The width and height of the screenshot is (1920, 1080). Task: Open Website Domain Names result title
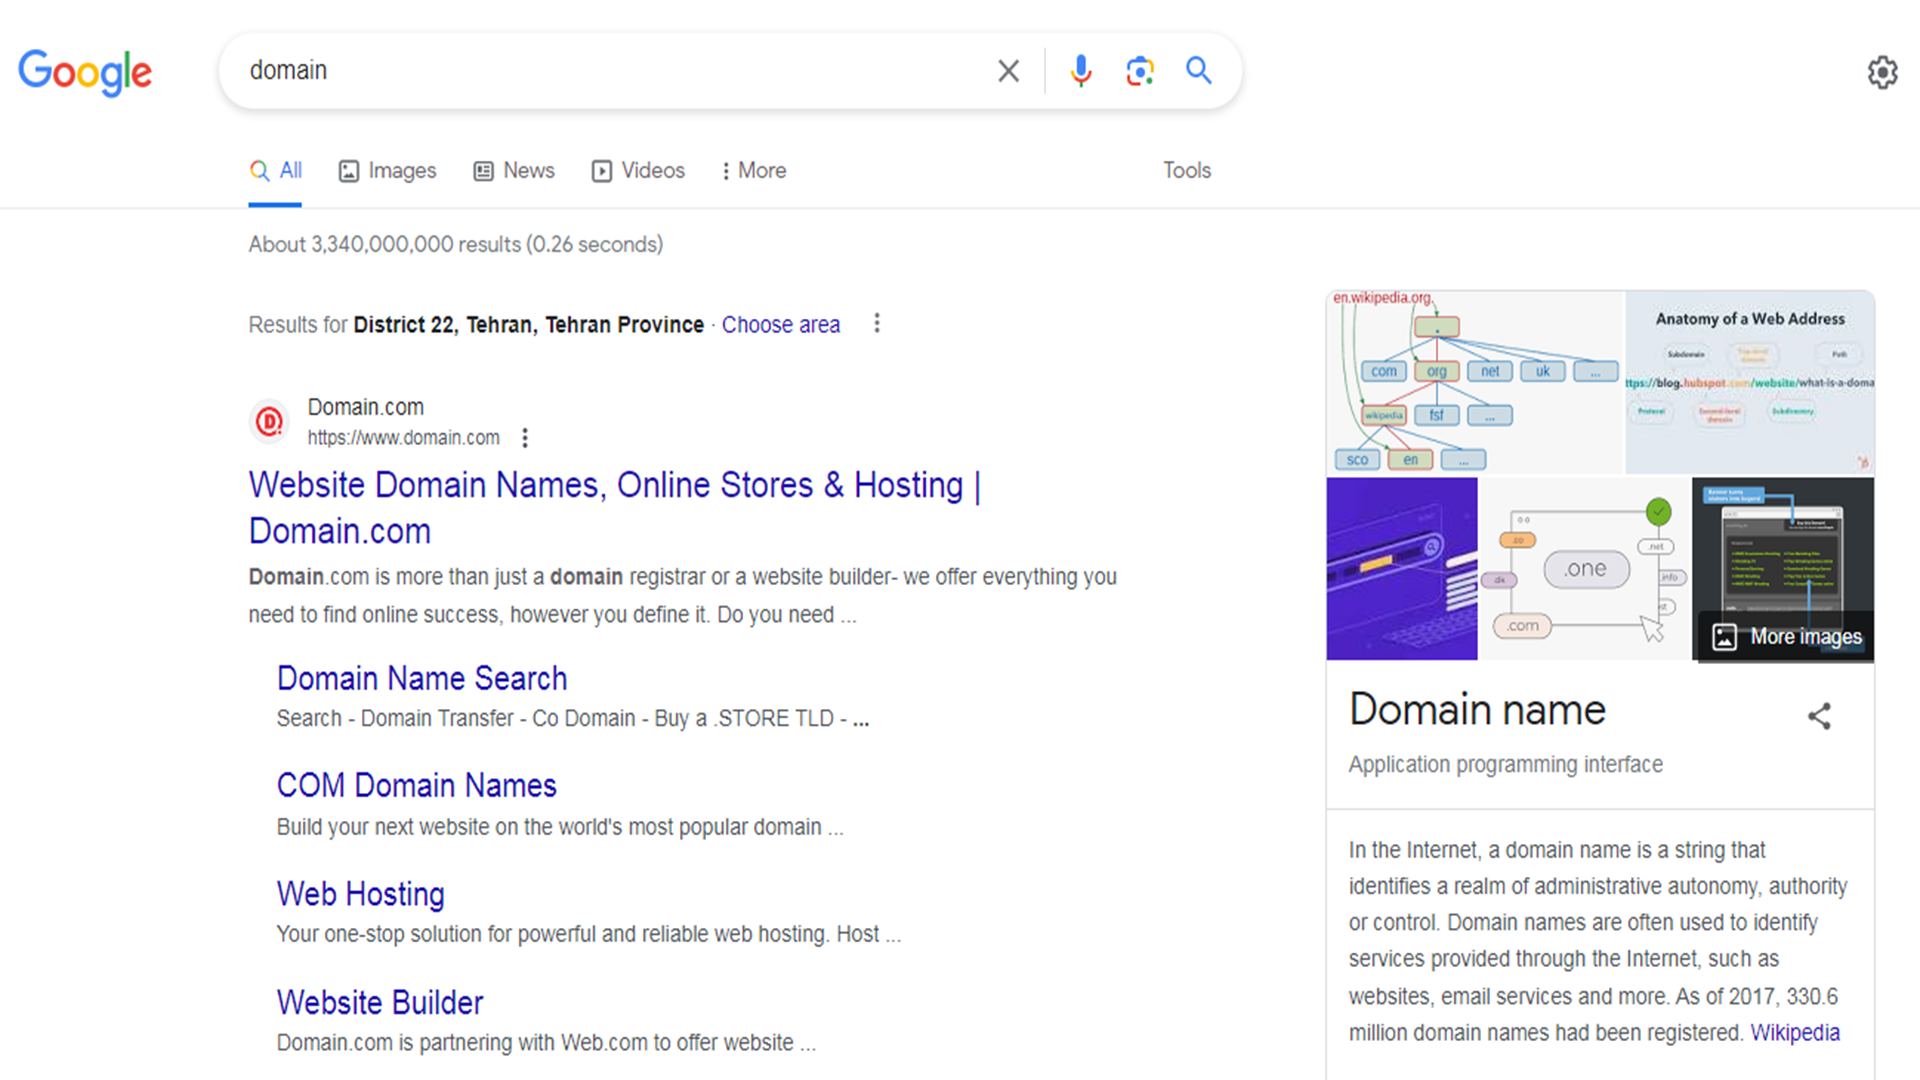(x=615, y=508)
